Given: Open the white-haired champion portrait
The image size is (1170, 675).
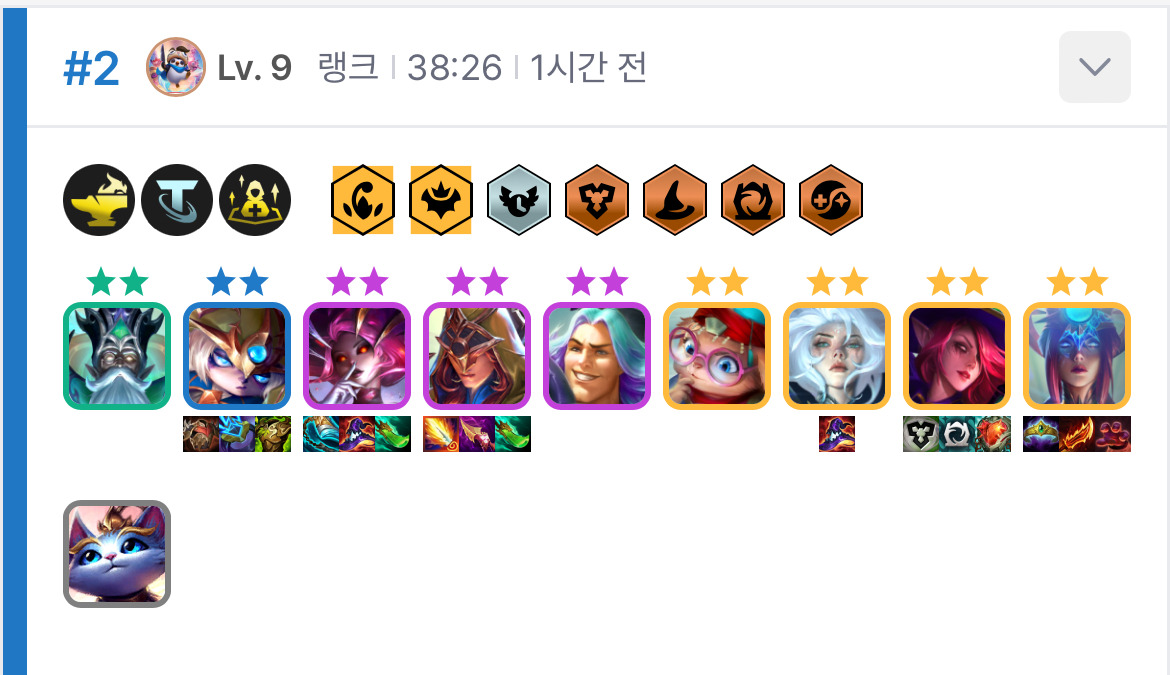Looking at the screenshot, I should click(837, 356).
